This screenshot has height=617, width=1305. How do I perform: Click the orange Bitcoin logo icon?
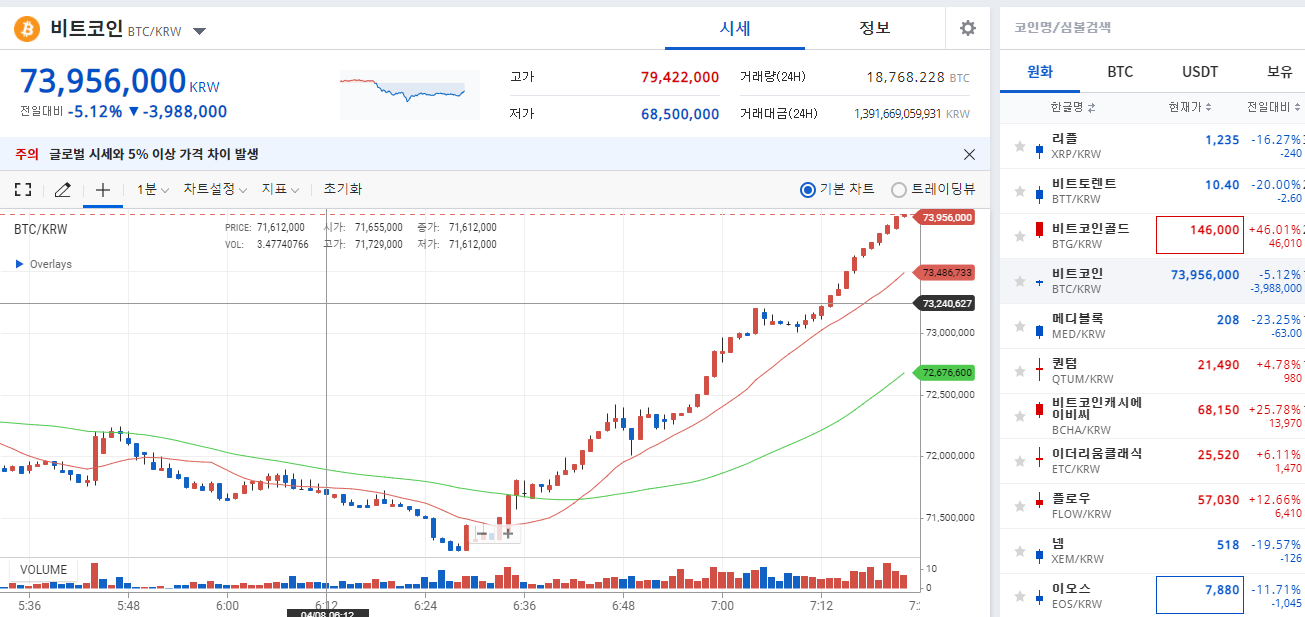click(27, 28)
